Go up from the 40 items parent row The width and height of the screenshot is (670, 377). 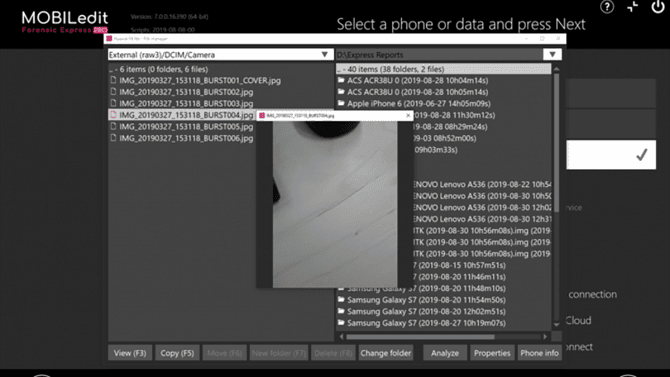coord(443,69)
